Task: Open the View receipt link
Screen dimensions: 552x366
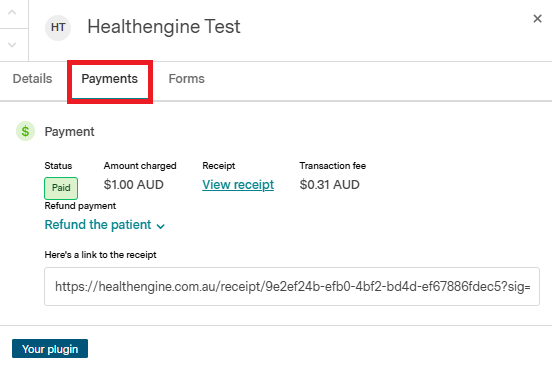Action: coord(238,184)
